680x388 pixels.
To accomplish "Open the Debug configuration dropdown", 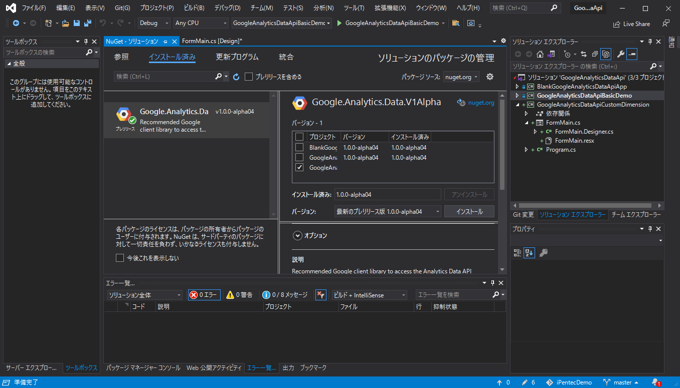I will click(154, 23).
